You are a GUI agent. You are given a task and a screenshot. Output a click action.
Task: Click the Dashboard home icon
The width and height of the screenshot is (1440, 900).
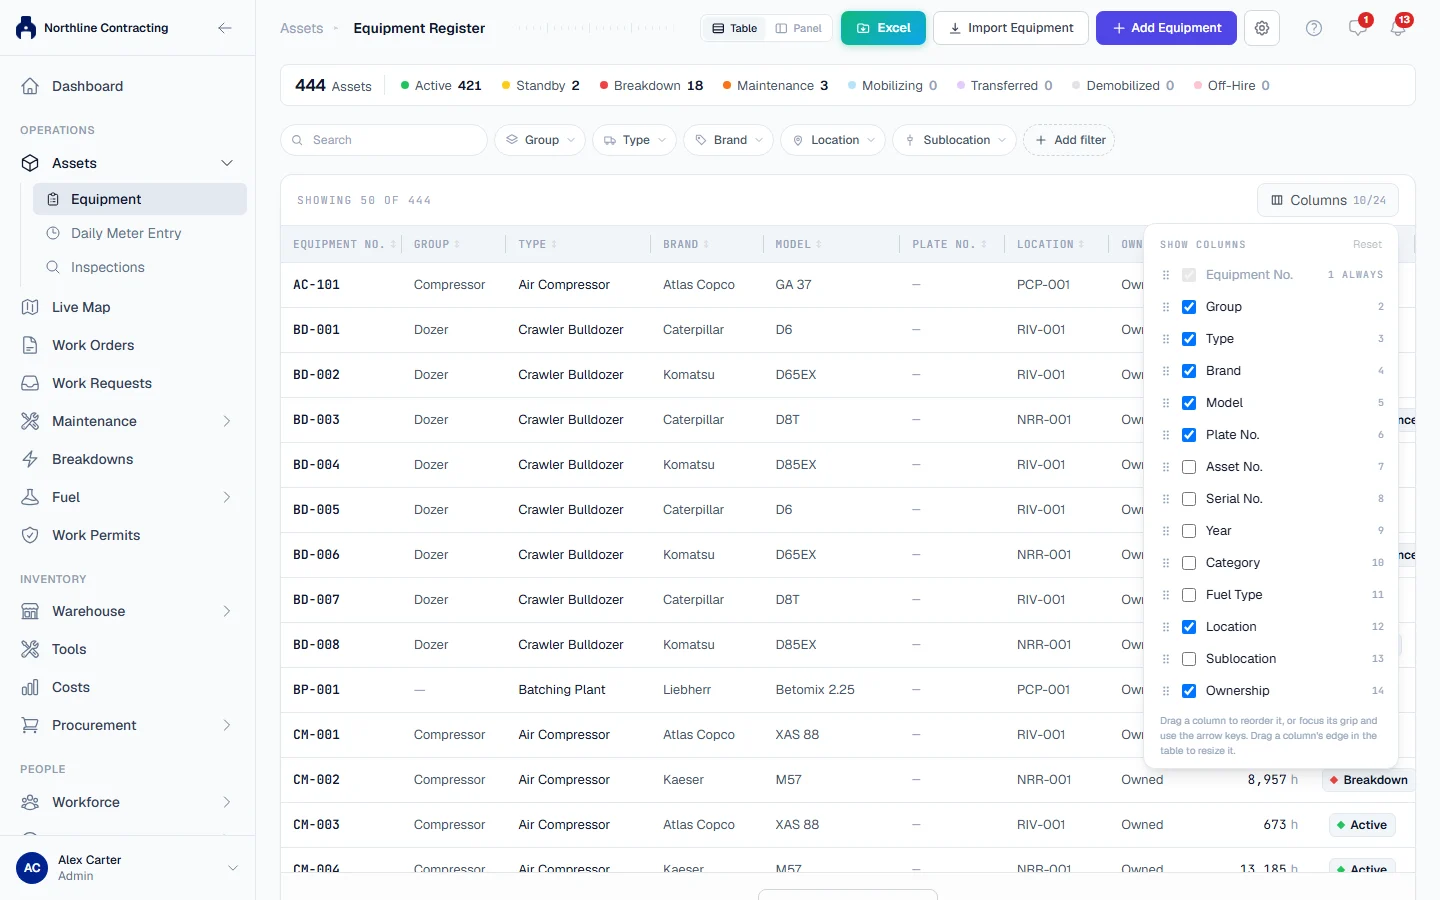tap(30, 86)
